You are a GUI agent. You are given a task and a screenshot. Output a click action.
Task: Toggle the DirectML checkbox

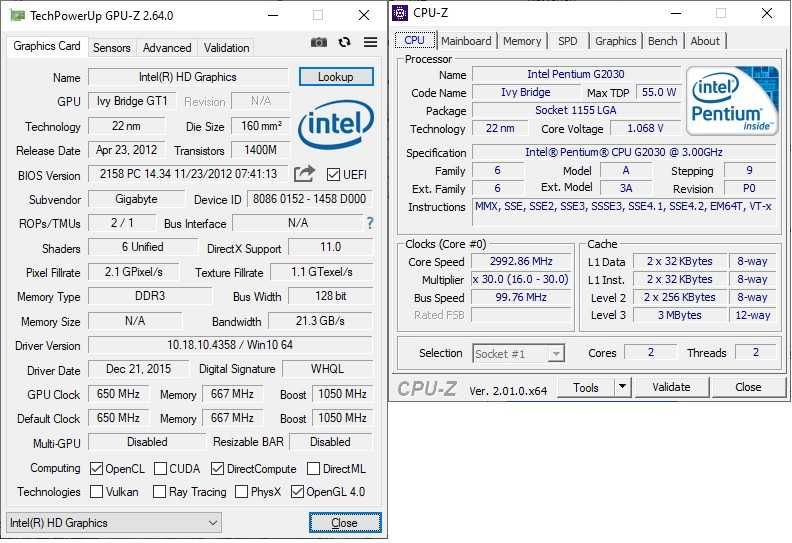tap(313, 469)
